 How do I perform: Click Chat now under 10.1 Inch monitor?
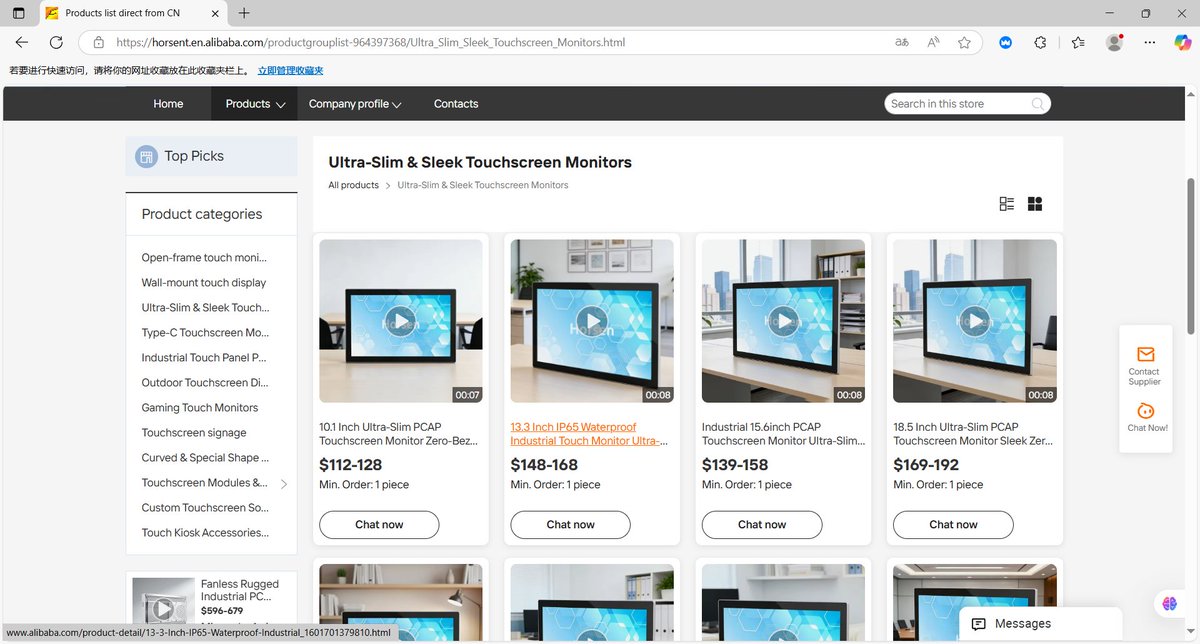[379, 525]
